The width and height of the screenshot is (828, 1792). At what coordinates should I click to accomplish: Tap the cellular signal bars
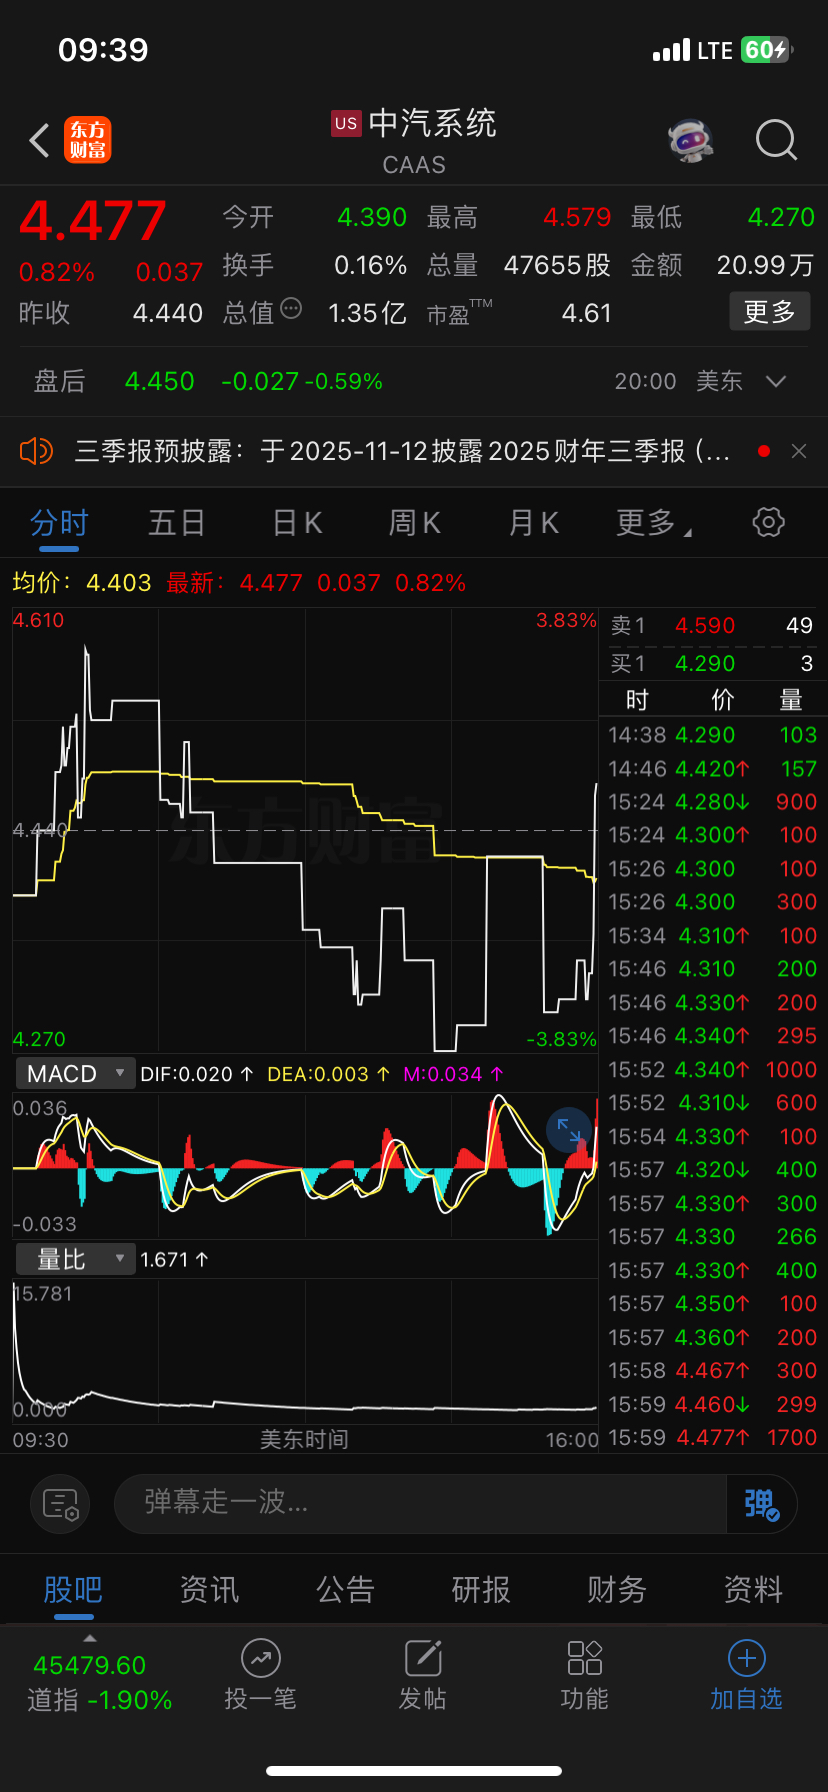(671, 50)
